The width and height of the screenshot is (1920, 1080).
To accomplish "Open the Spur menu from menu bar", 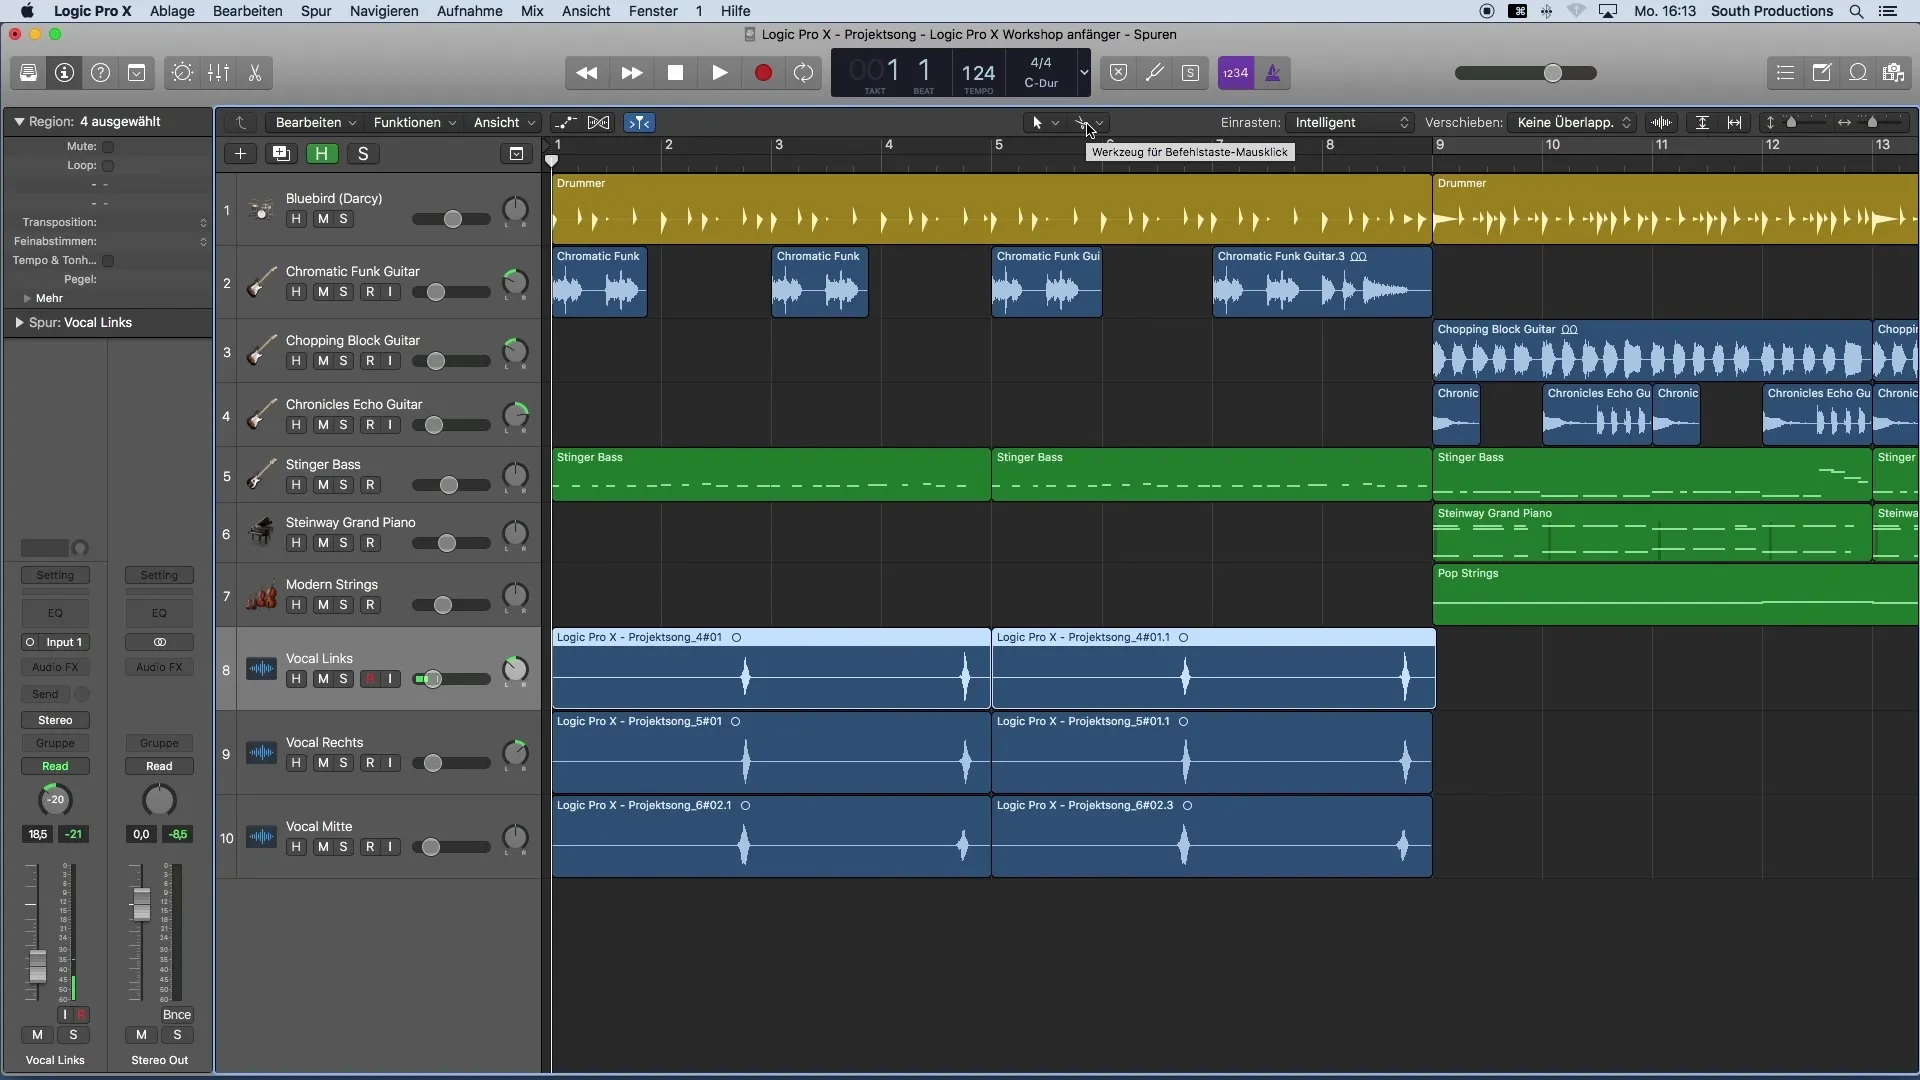I will [315, 11].
